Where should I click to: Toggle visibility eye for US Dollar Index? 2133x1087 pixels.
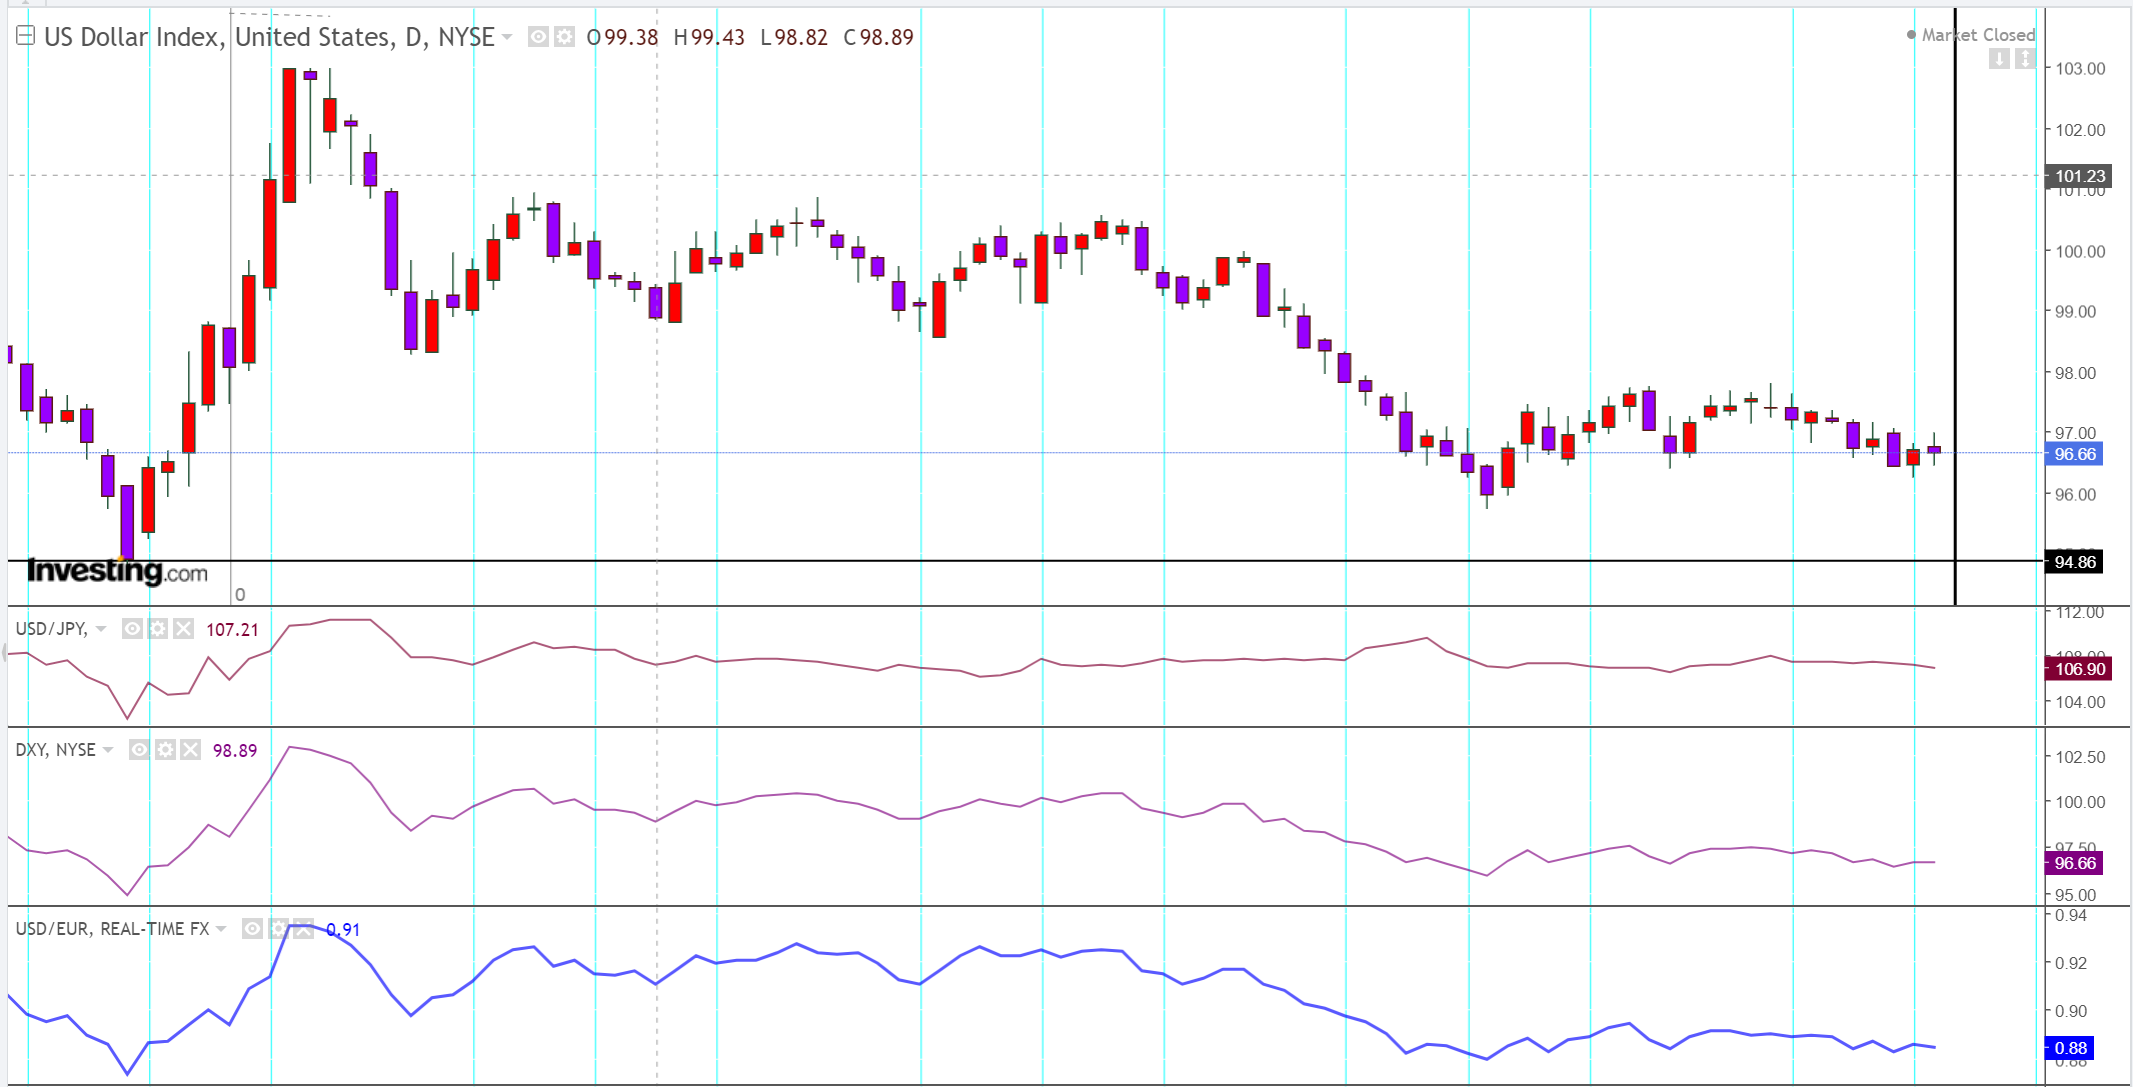tap(538, 37)
